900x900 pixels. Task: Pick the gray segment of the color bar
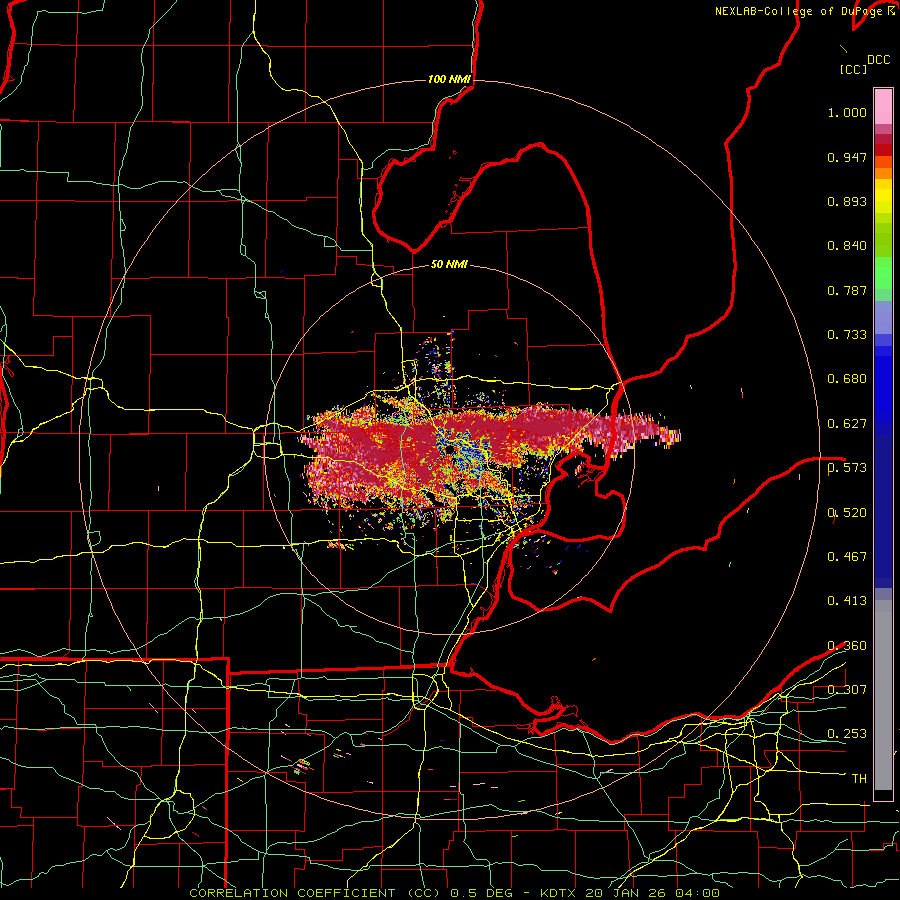(883, 695)
